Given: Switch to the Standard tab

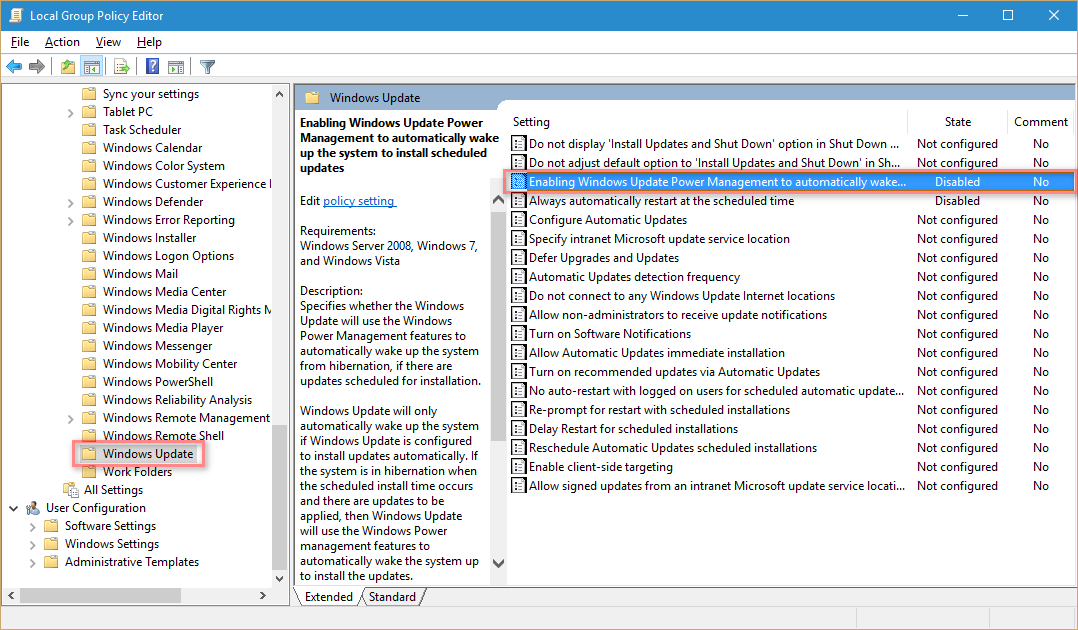Looking at the screenshot, I should click(x=392, y=597).
